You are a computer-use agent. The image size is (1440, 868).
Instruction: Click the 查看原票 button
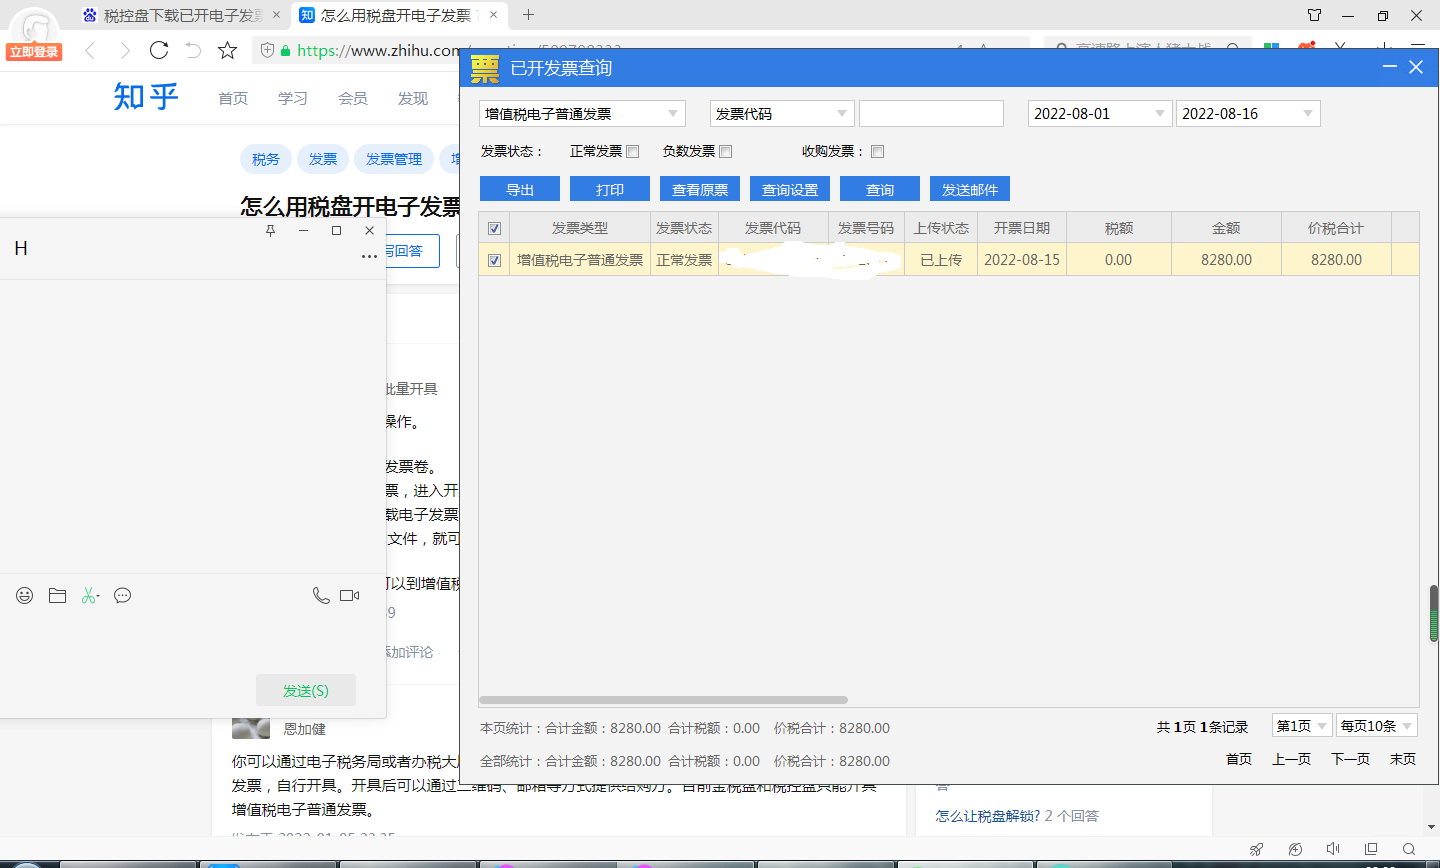click(700, 189)
